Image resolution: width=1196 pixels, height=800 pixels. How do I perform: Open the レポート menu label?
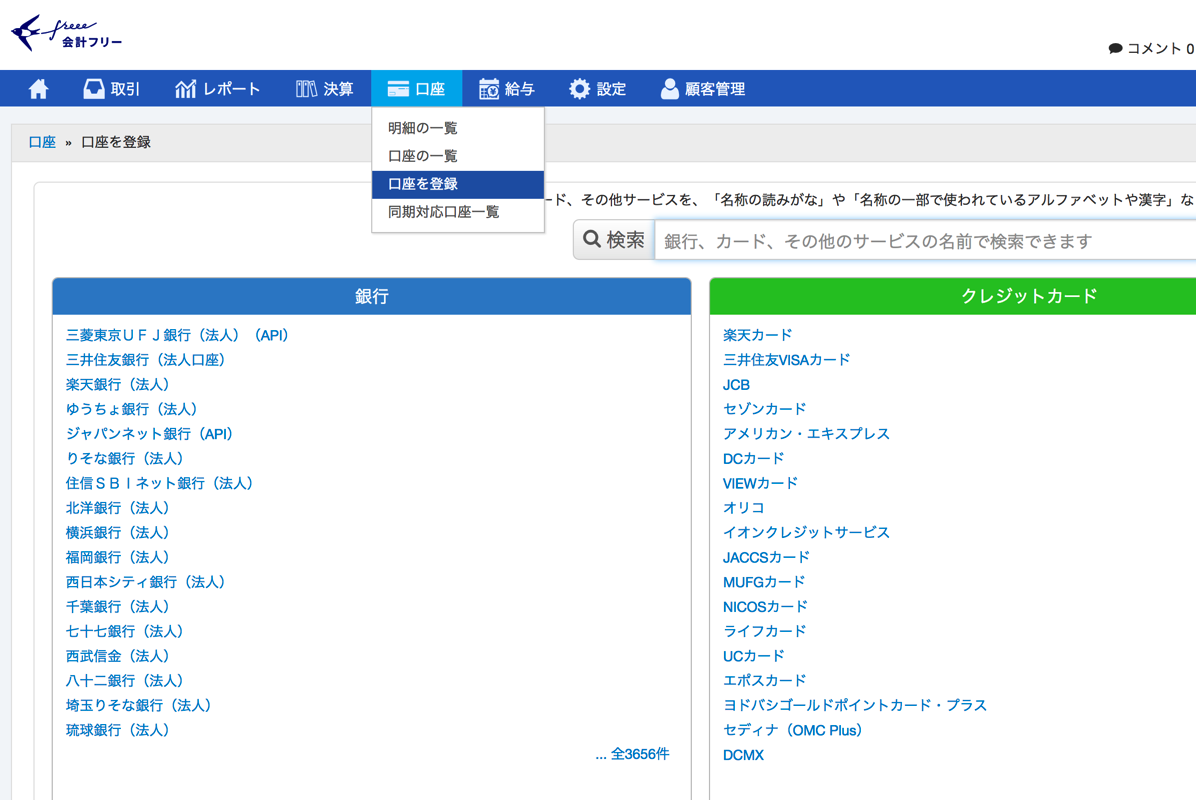232,89
